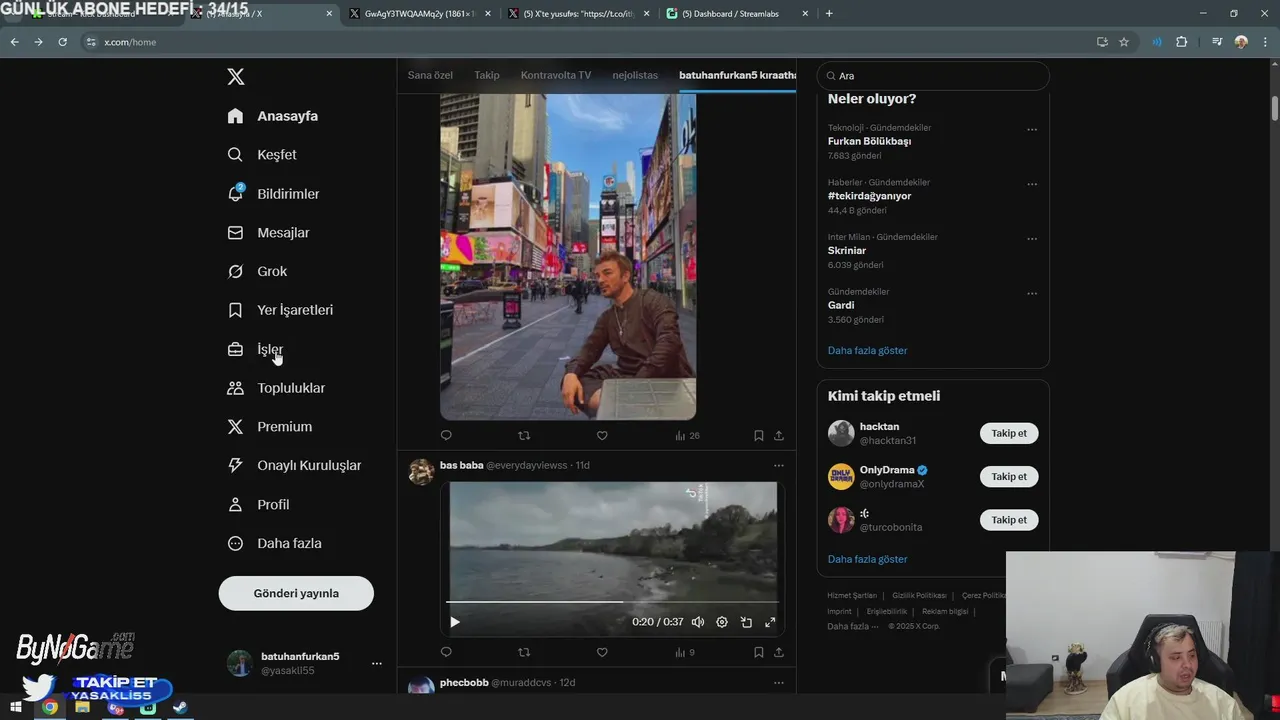This screenshot has height=720, width=1280.
Task: Open options for the Gardi trend
Action: [1032, 294]
